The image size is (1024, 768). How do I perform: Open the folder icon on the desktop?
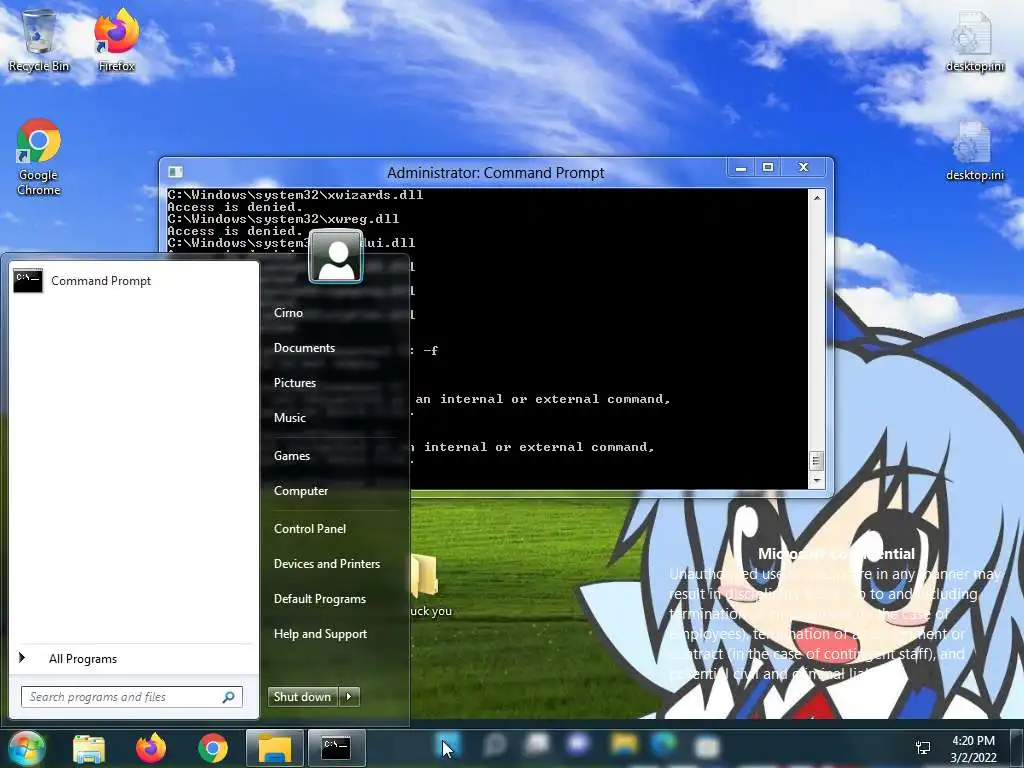426,575
